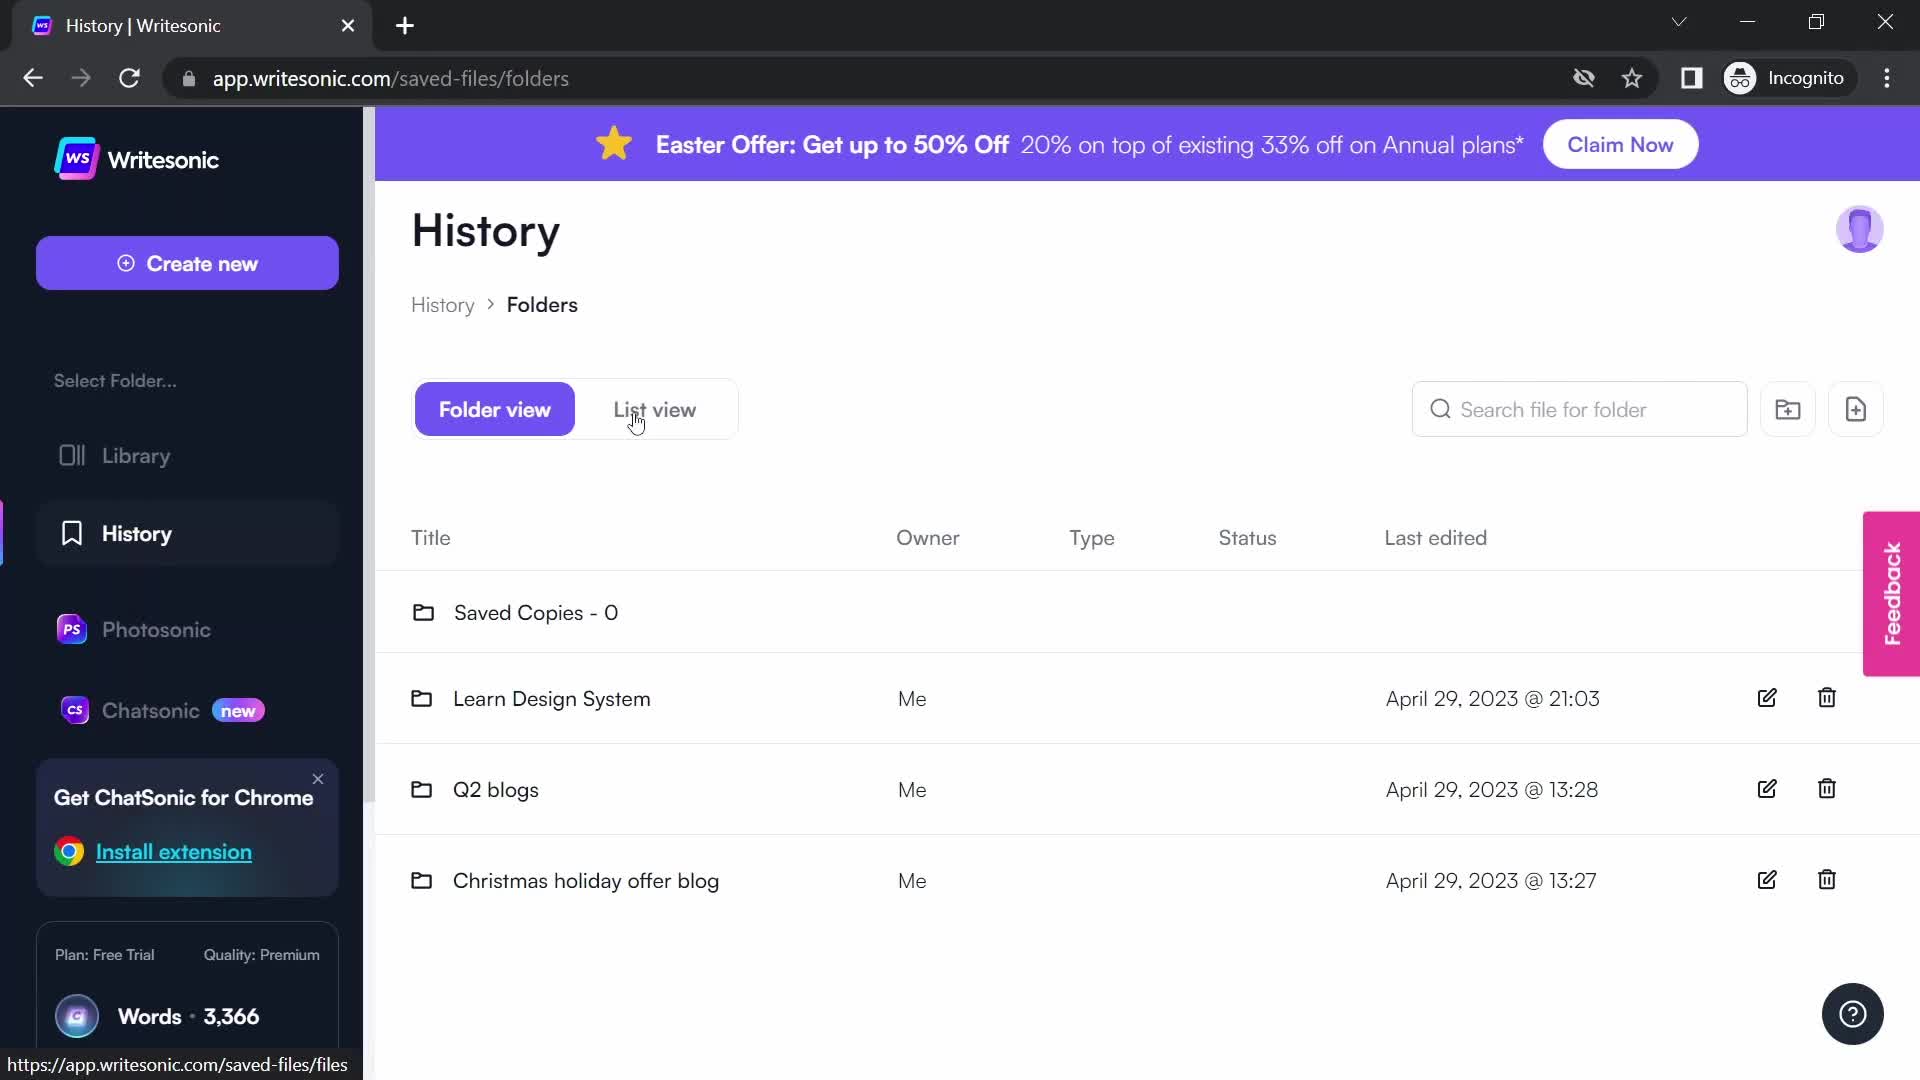
Task: Toggle Folder view display mode
Action: (496, 410)
